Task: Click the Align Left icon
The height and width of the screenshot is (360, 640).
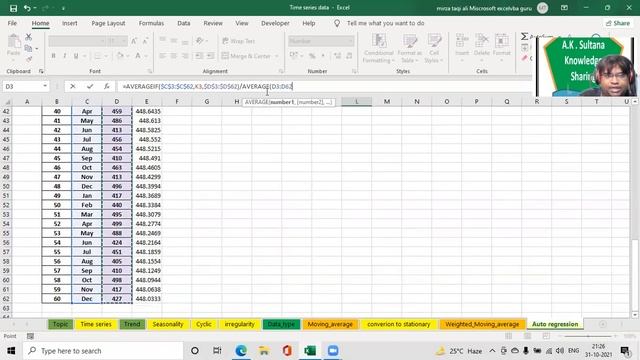Action: click(x=163, y=56)
